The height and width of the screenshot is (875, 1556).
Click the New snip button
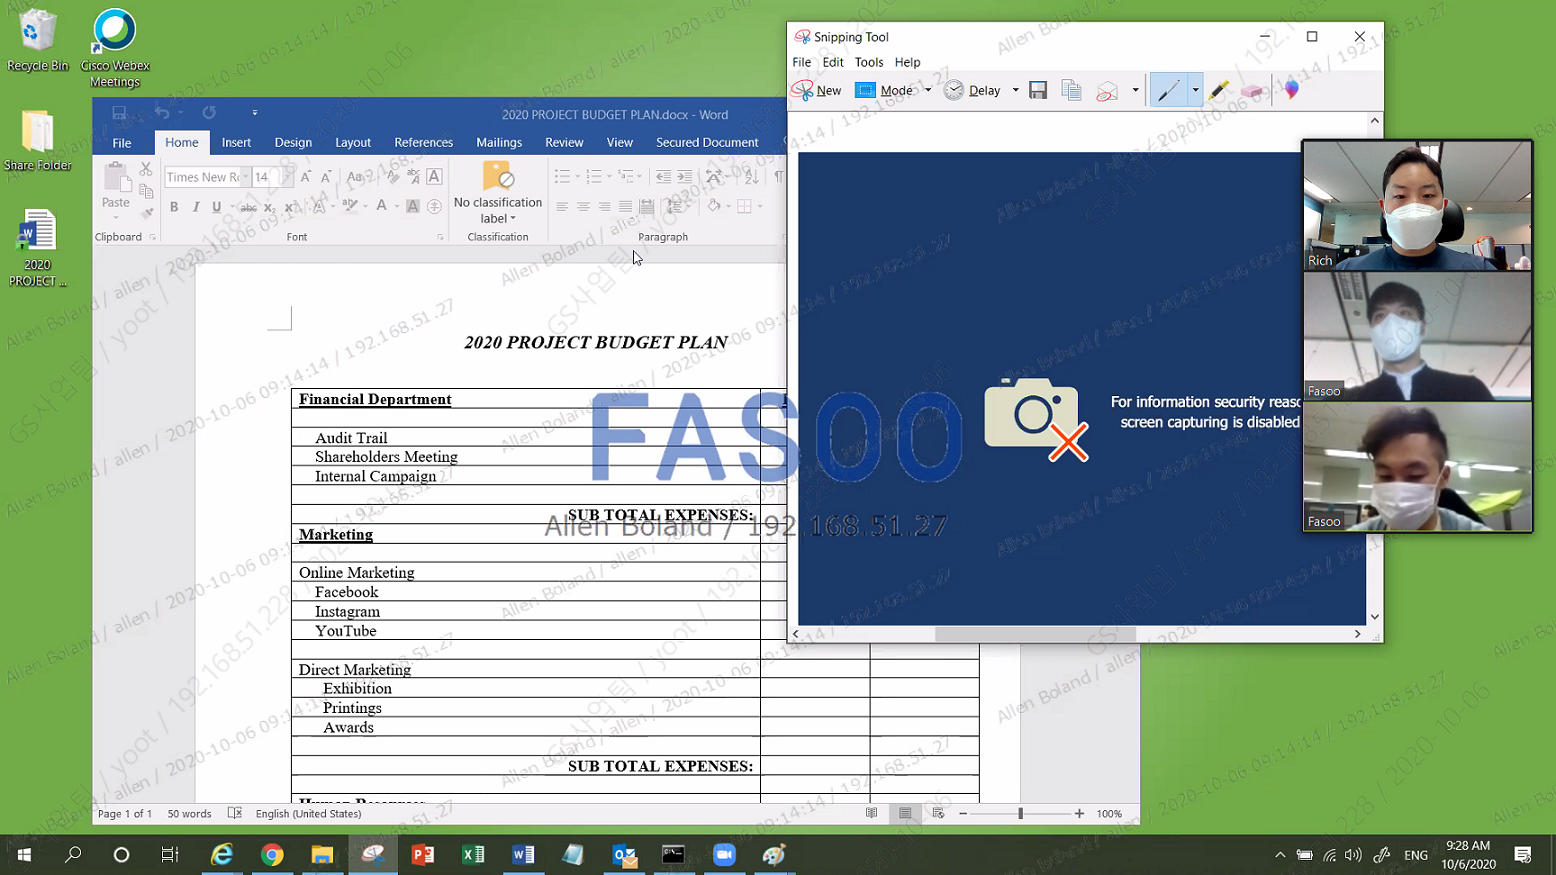tap(817, 90)
